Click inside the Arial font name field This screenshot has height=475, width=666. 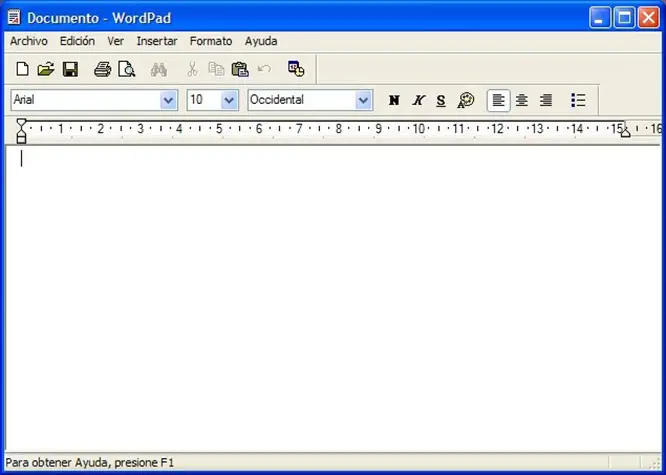tap(86, 100)
